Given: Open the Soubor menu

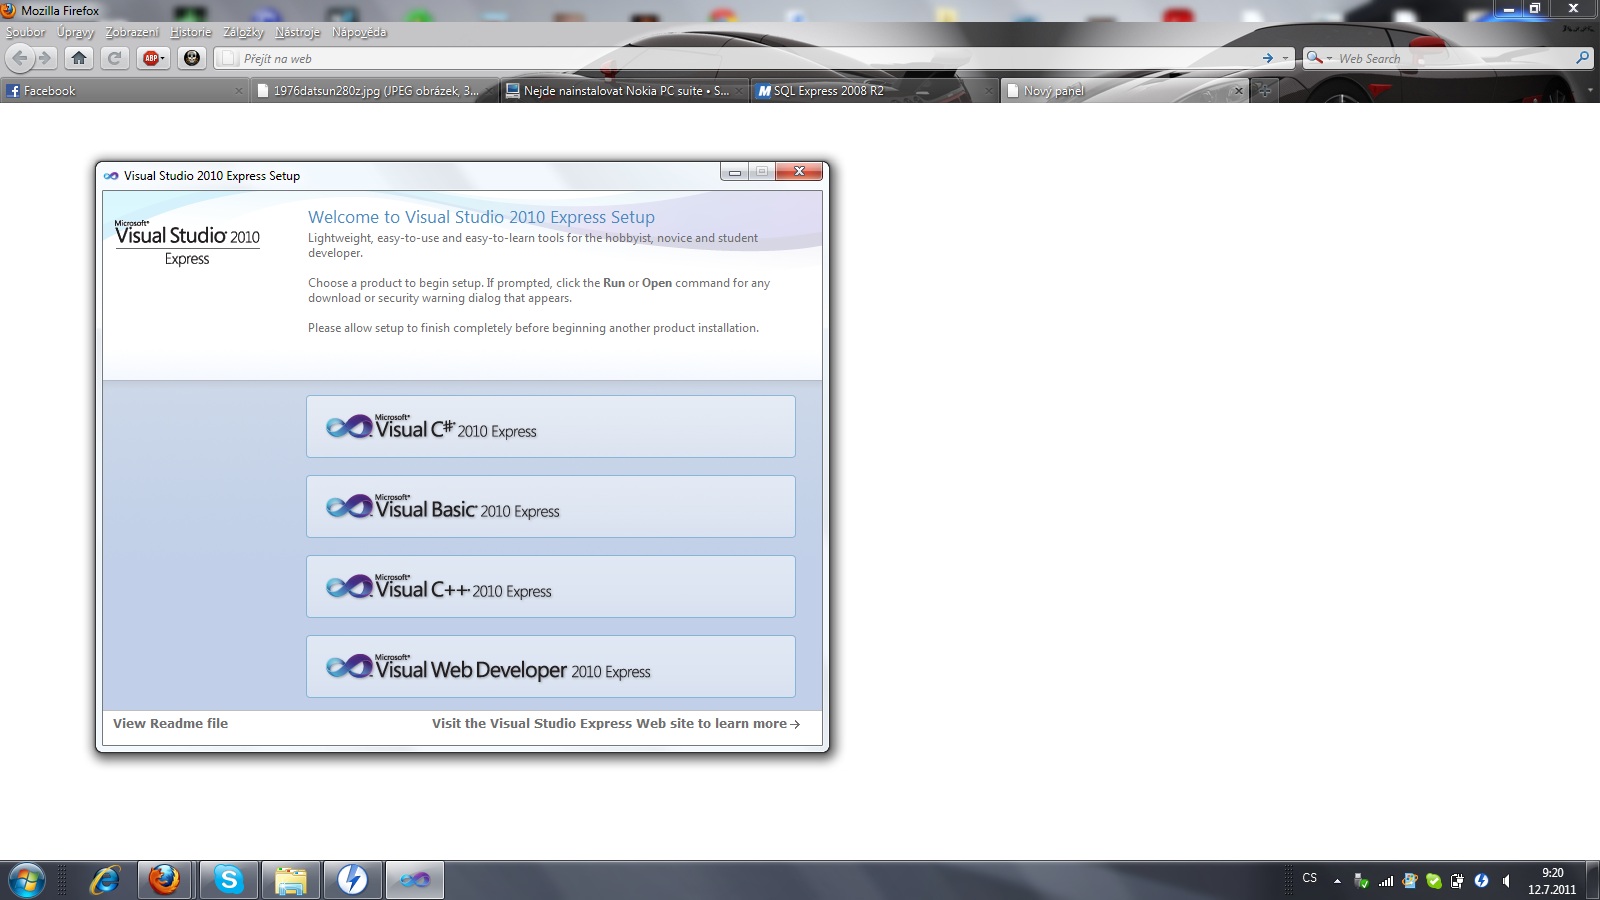Looking at the screenshot, I should pos(26,32).
